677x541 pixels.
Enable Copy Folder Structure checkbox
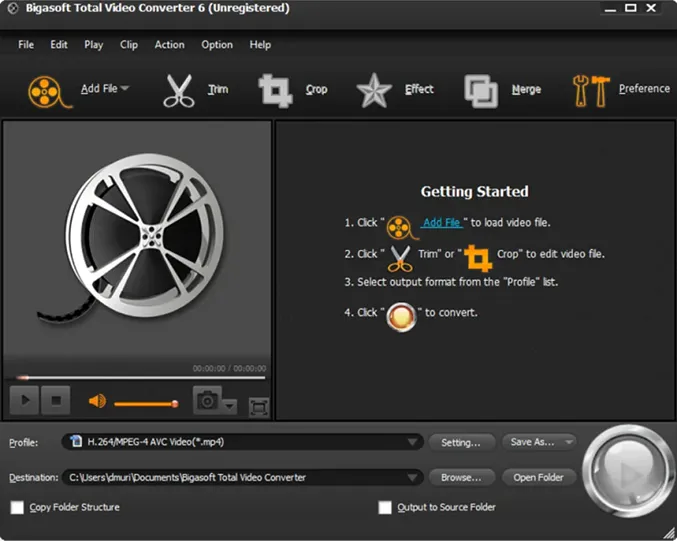pos(17,507)
